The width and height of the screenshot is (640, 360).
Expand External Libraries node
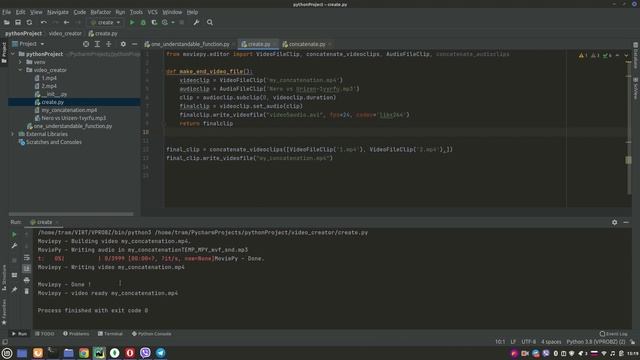[13, 134]
